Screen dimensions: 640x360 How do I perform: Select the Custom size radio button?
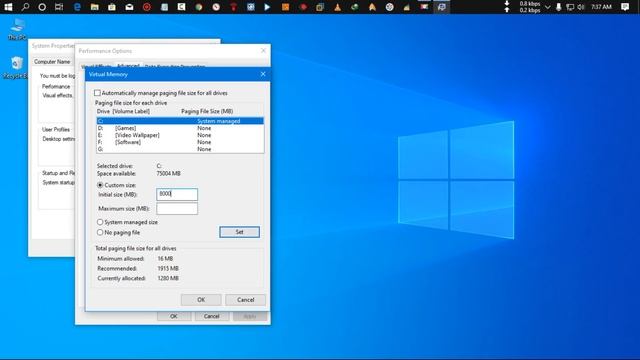(x=100, y=185)
